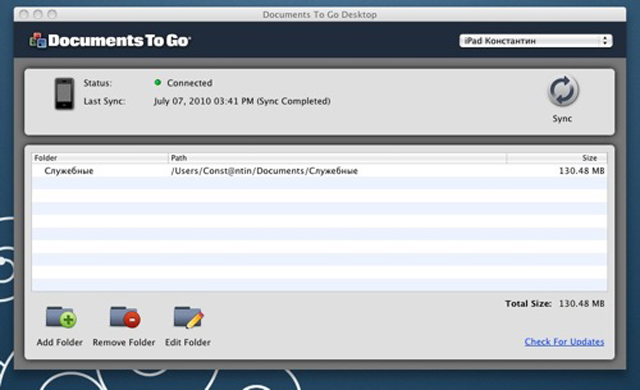Sort by the Path column header
The image size is (640, 390).
tap(337, 158)
